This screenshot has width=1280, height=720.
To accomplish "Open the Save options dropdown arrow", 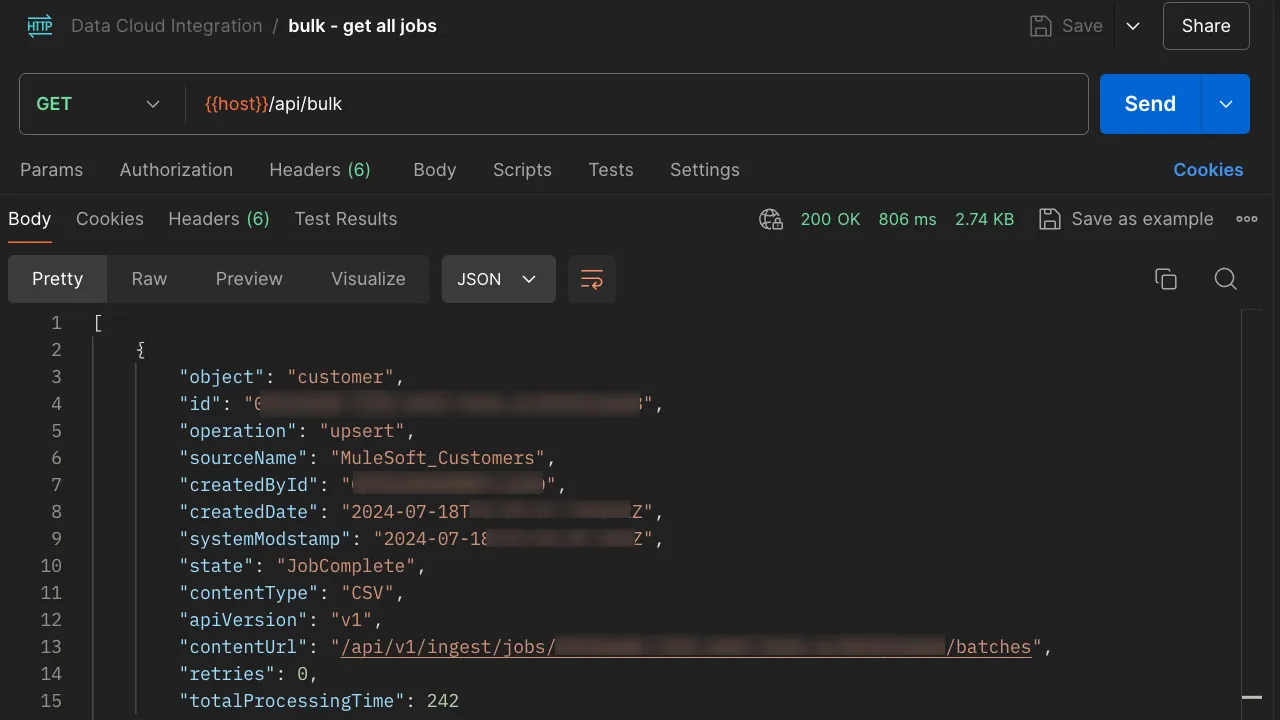I will tap(1133, 26).
